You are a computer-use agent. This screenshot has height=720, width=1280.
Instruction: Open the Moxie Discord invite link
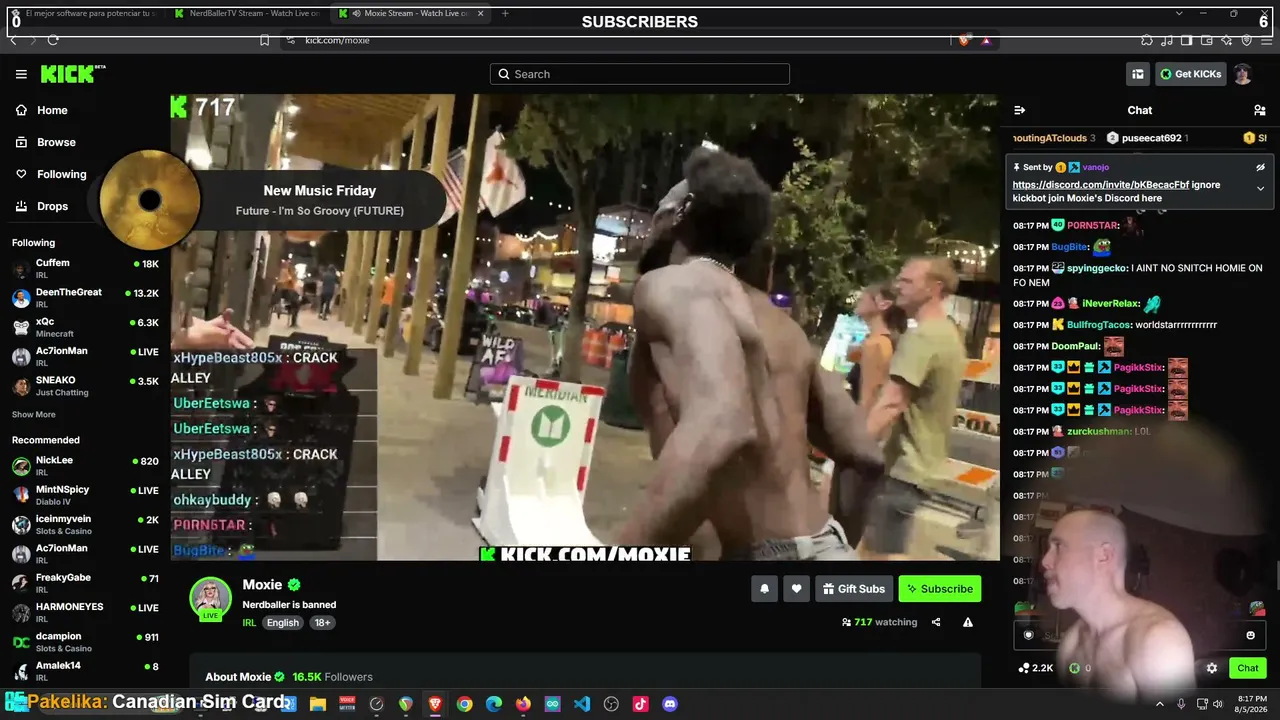[1101, 185]
